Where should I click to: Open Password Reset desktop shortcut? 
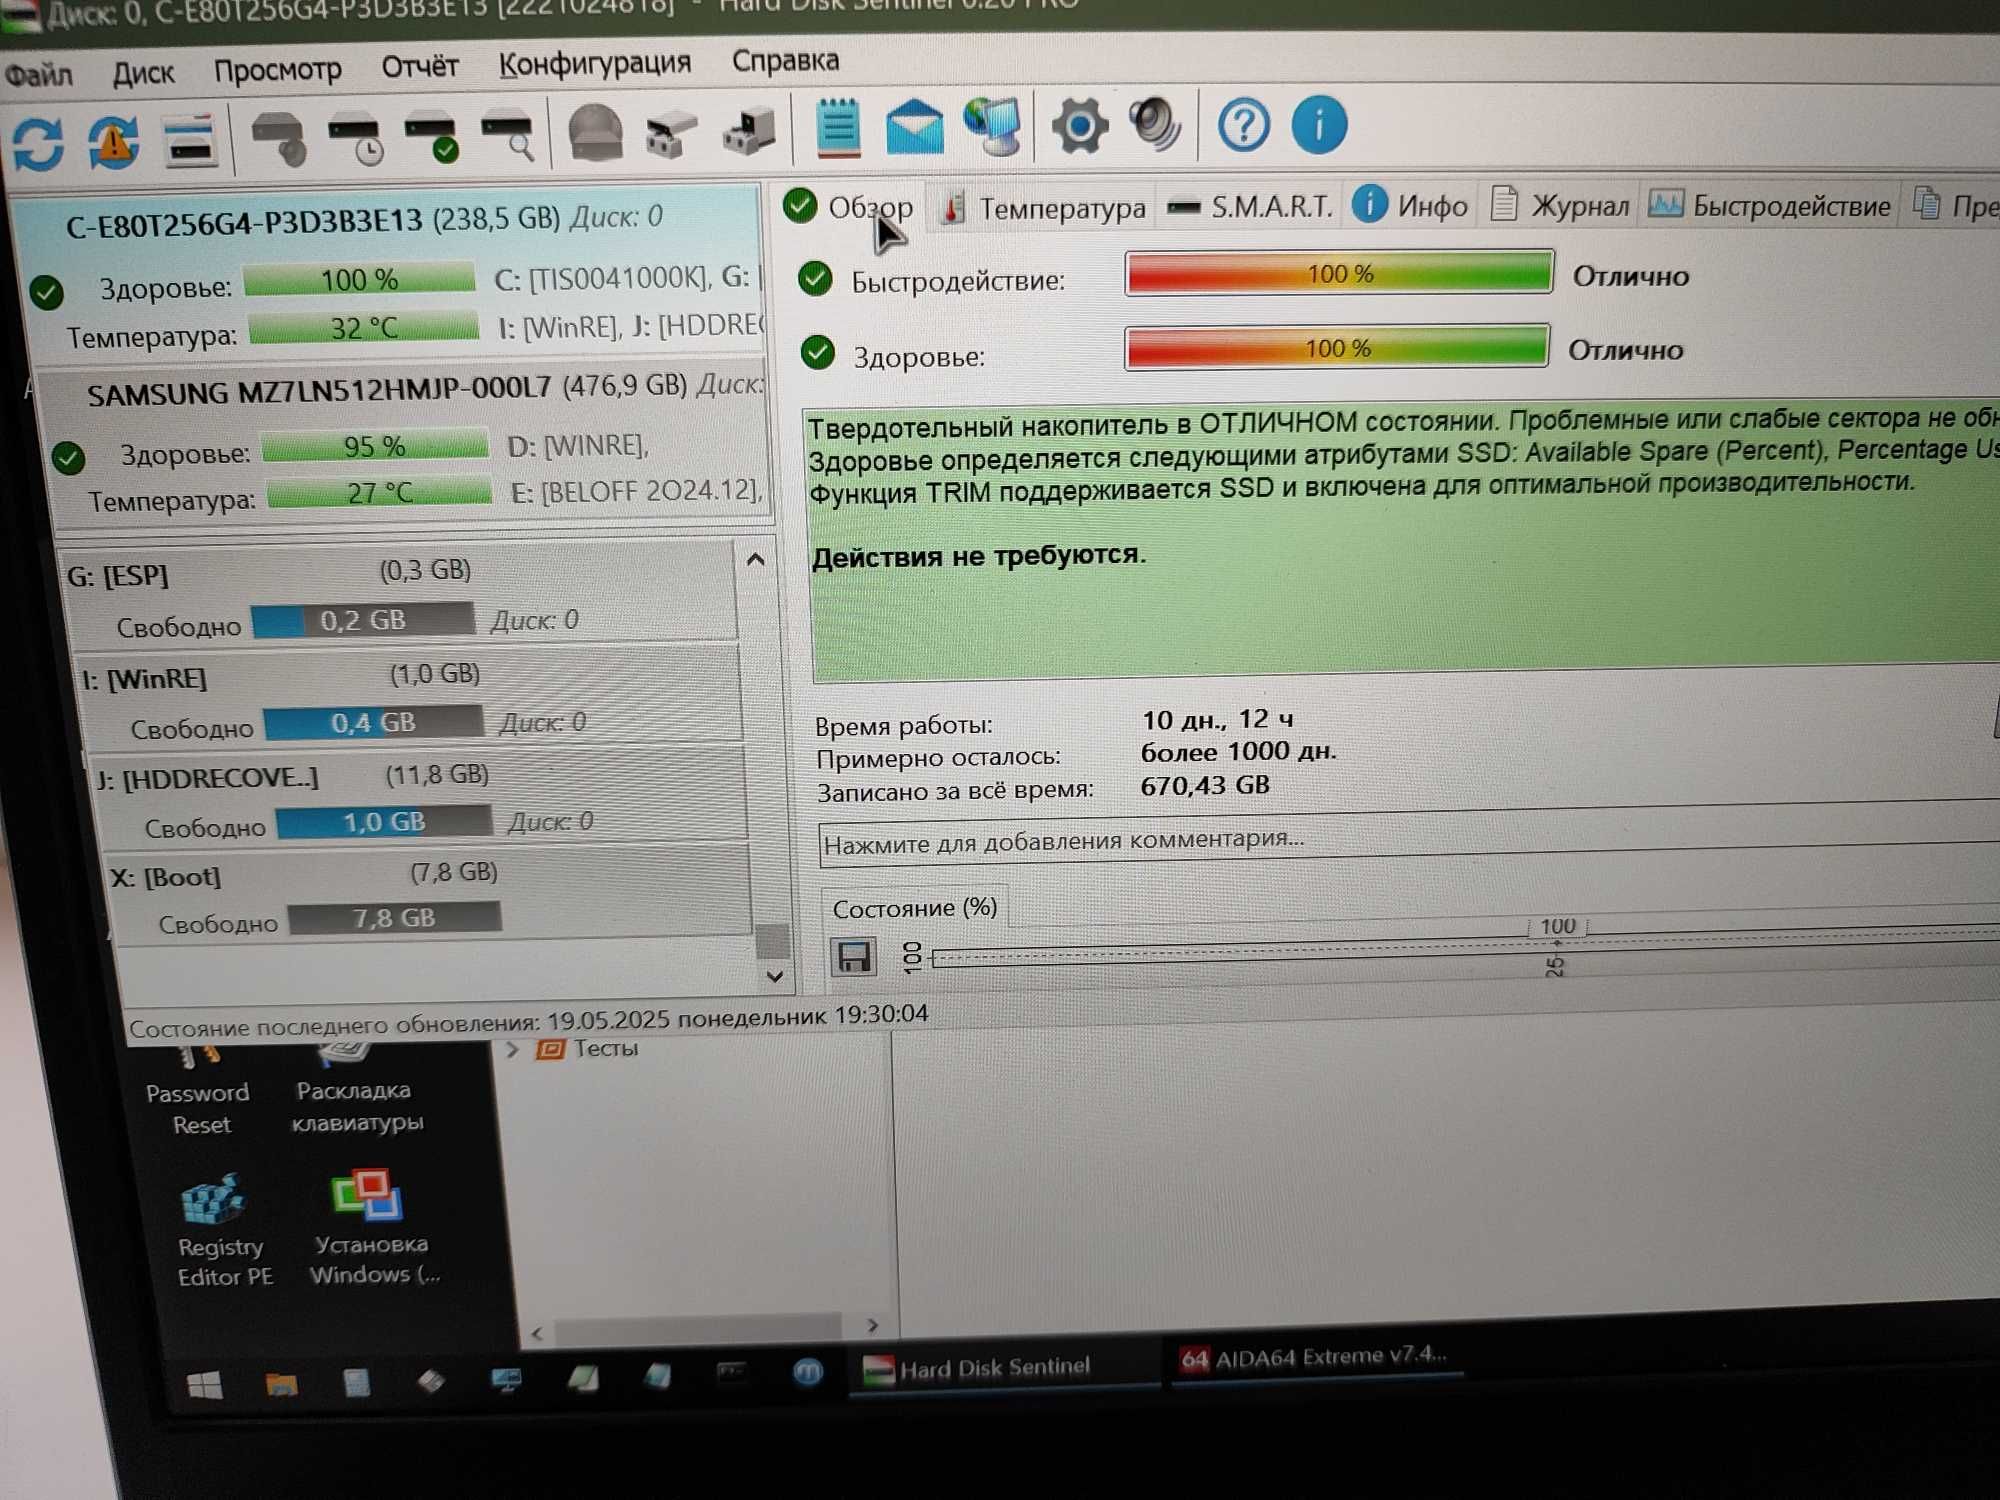click(x=198, y=1088)
